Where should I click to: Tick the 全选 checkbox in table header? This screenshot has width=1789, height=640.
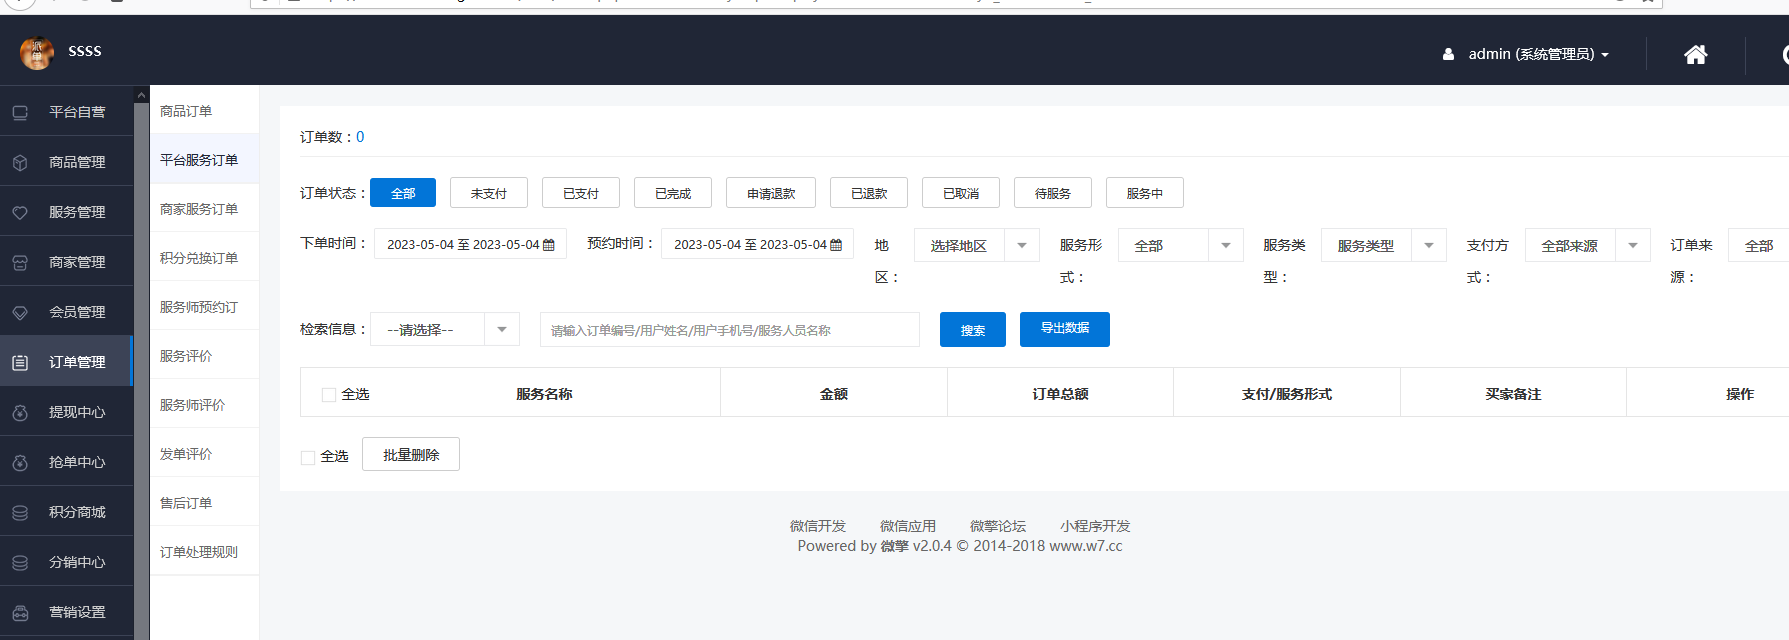[x=328, y=395]
